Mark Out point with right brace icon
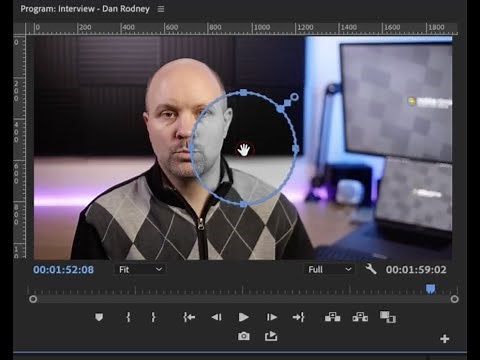This screenshot has height=360, width=480. (x=153, y=317)
